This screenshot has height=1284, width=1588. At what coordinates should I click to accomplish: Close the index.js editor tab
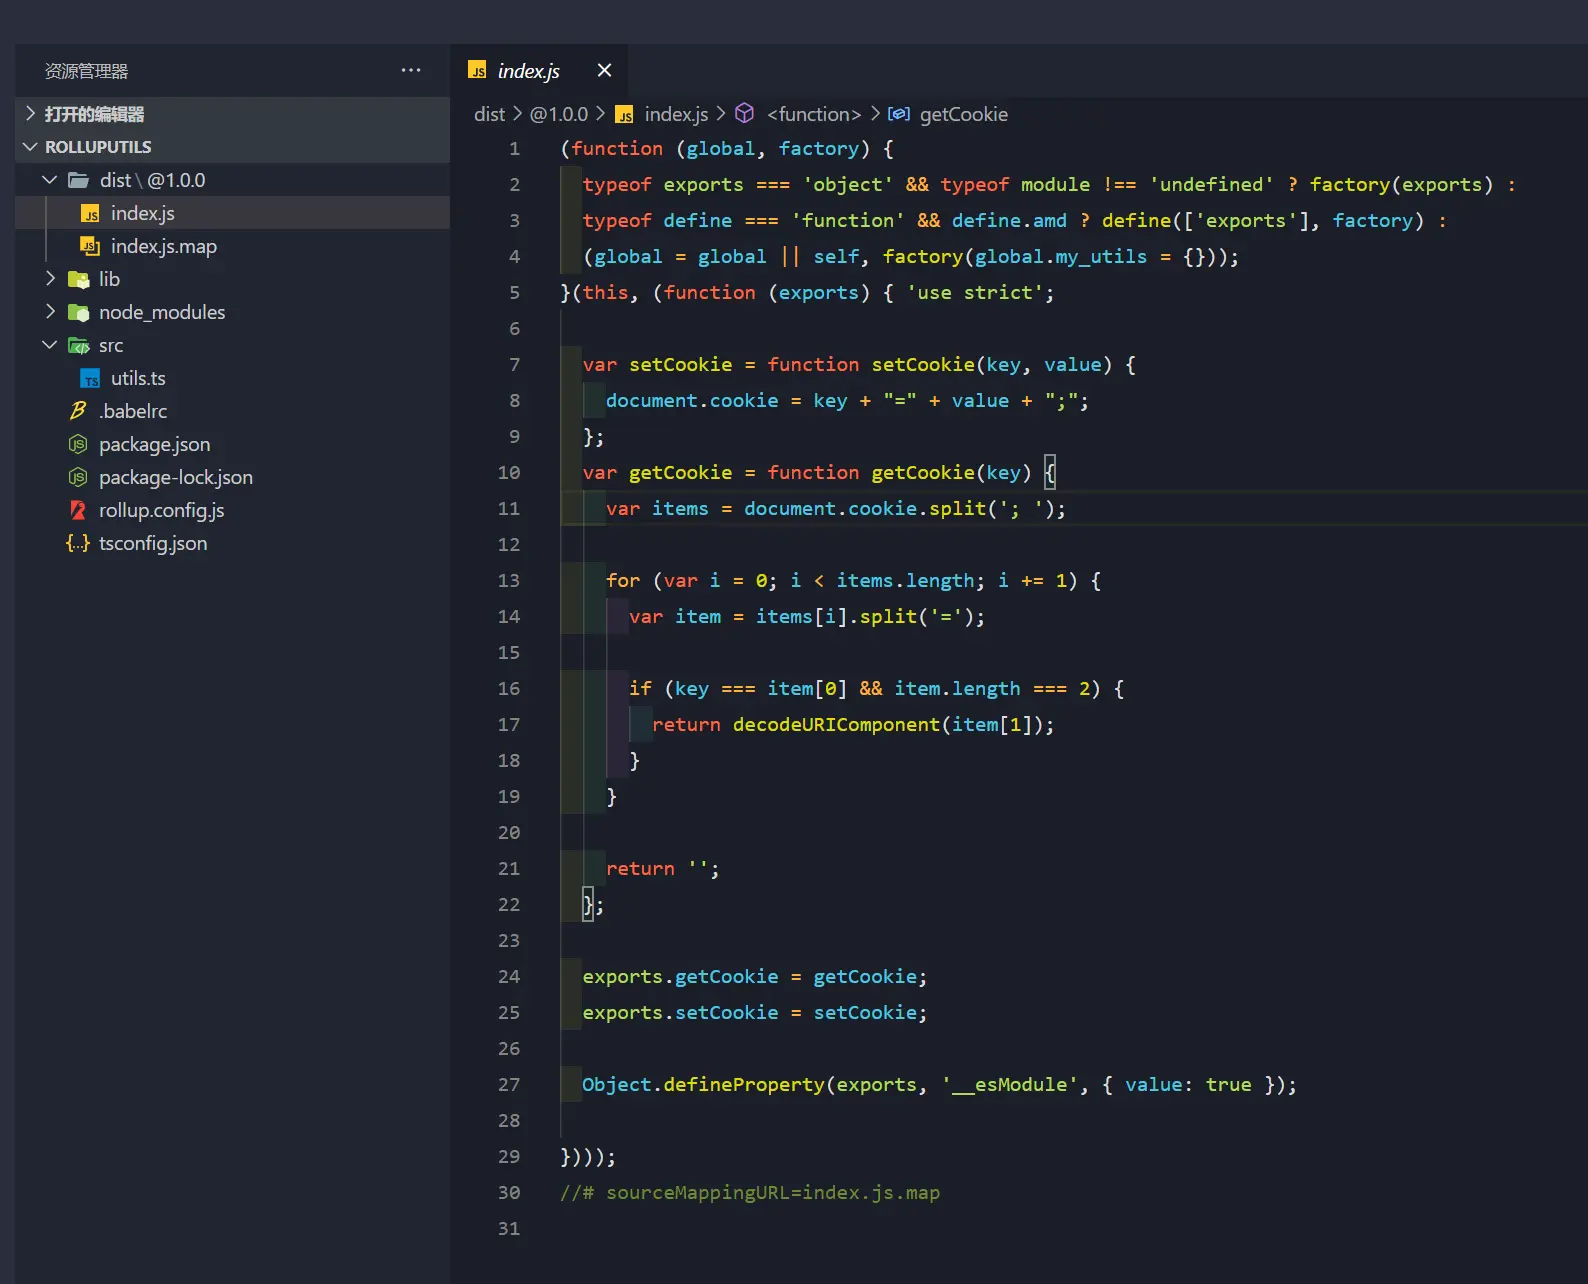tap(604, 70)
